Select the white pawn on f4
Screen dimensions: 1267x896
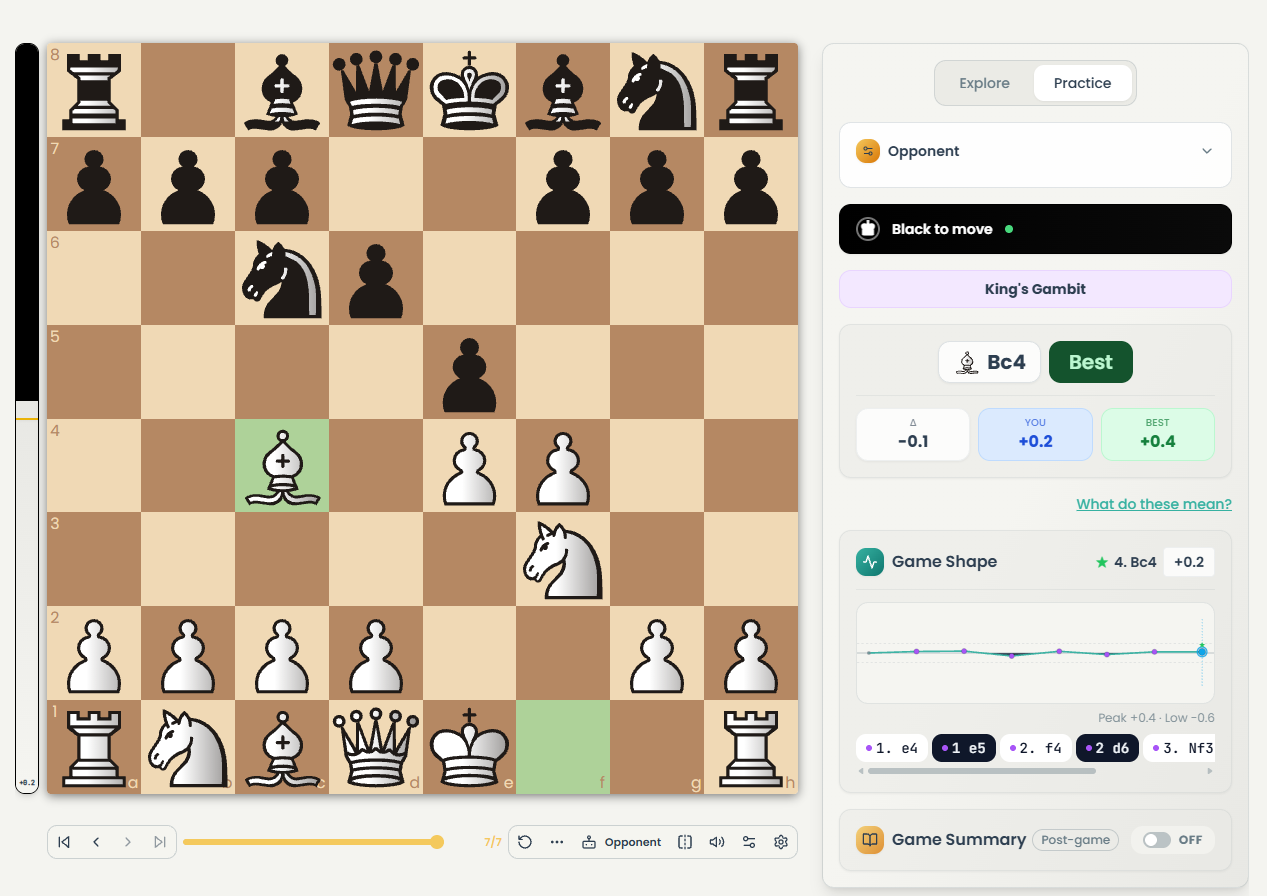click(564, 465)
